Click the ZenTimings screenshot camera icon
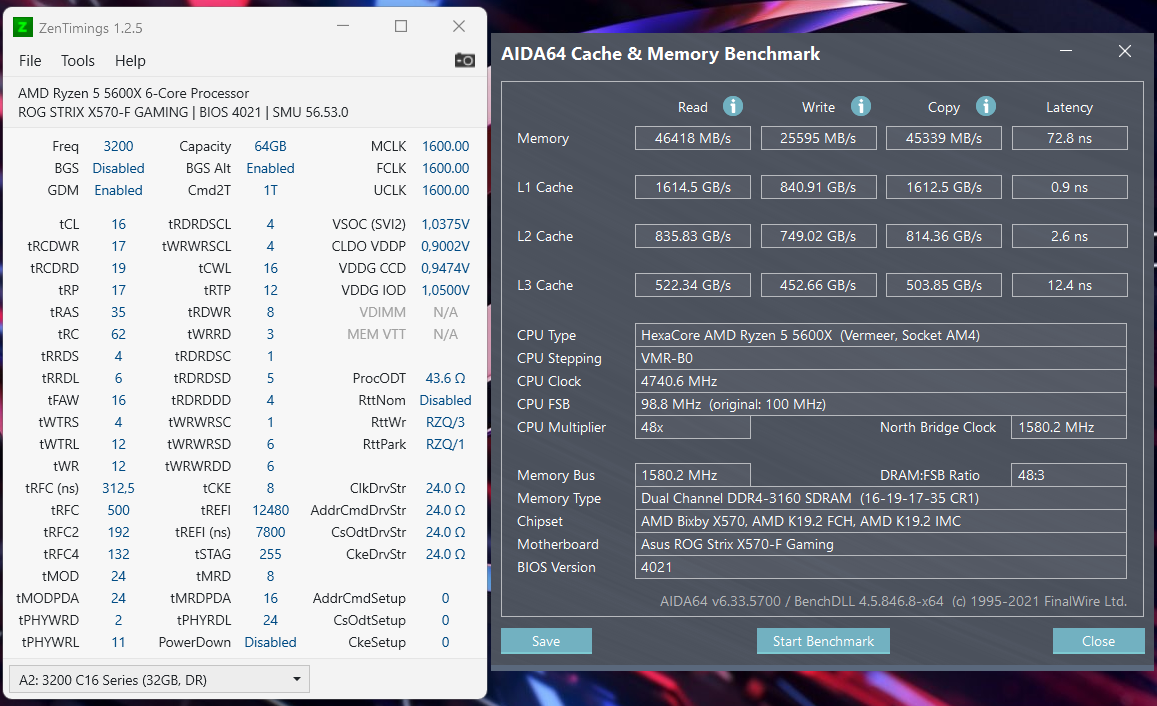 click(x=464, y=60)
